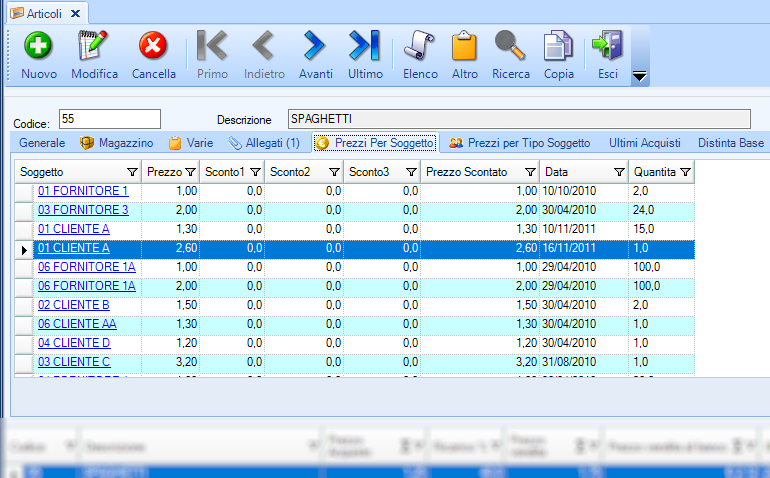Open the Soggetto column filter
The image size is (770, 478).
tap(132, 172)
